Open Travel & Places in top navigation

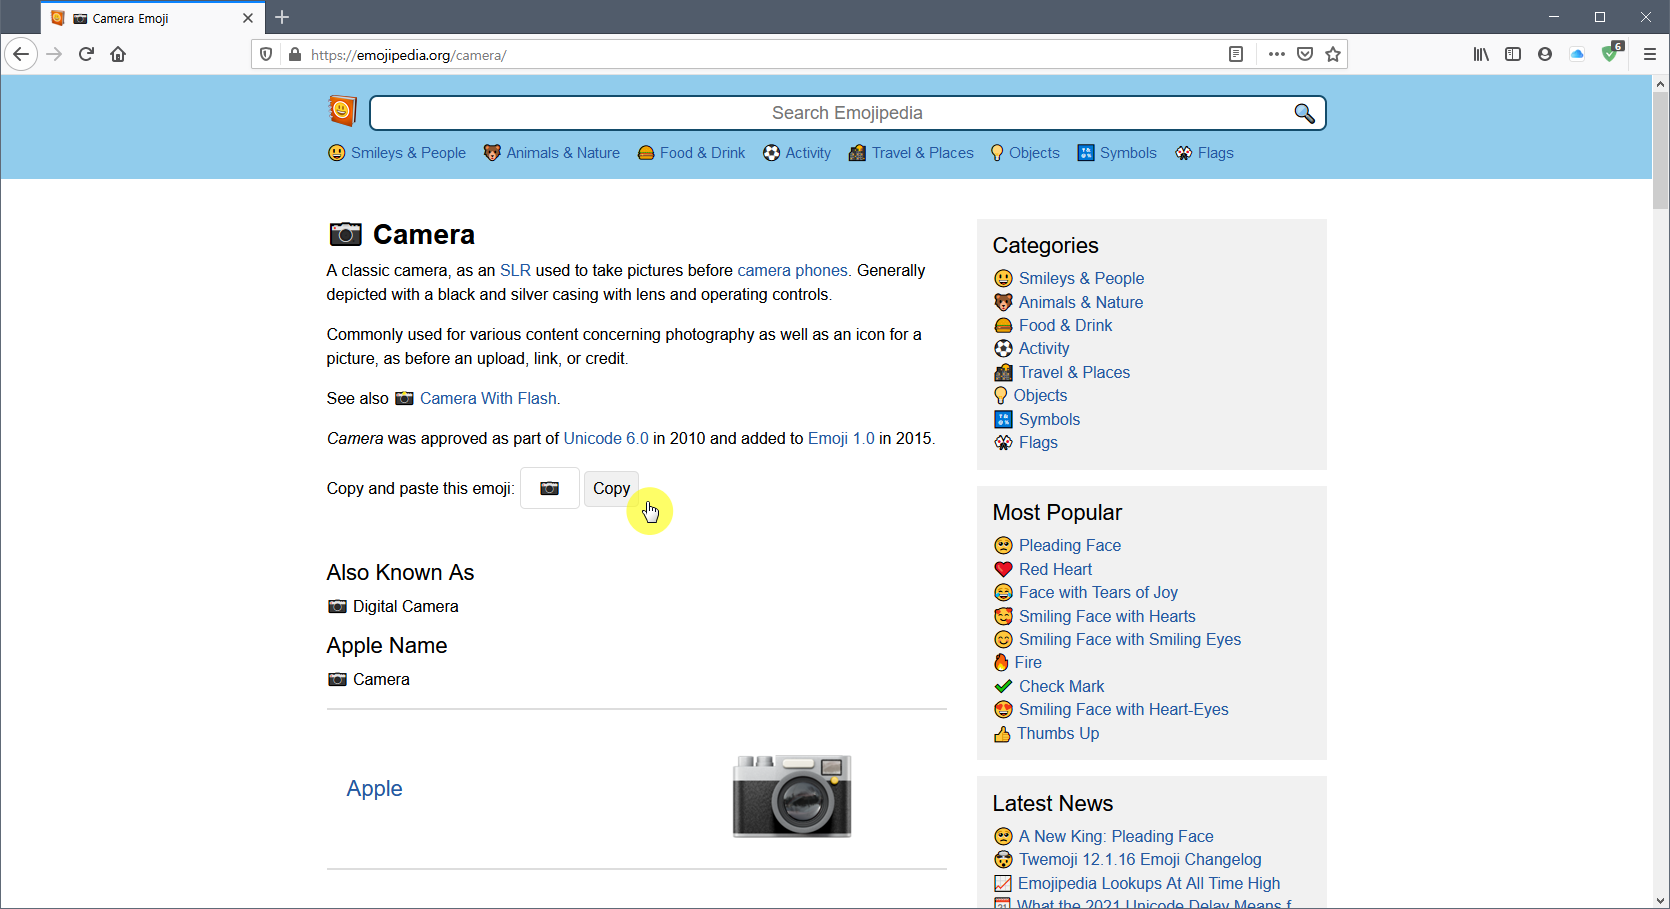pyautogui.click(x=911, y=153)
